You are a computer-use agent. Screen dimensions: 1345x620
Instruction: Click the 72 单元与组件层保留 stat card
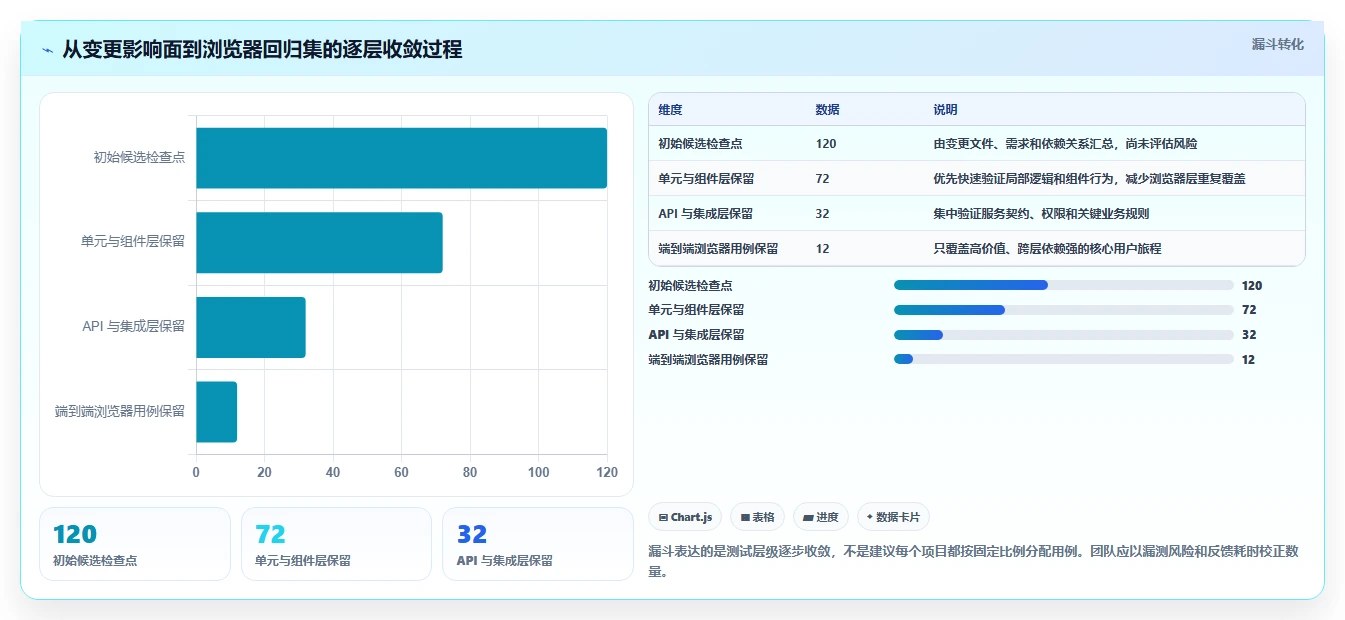click(336, 544)
